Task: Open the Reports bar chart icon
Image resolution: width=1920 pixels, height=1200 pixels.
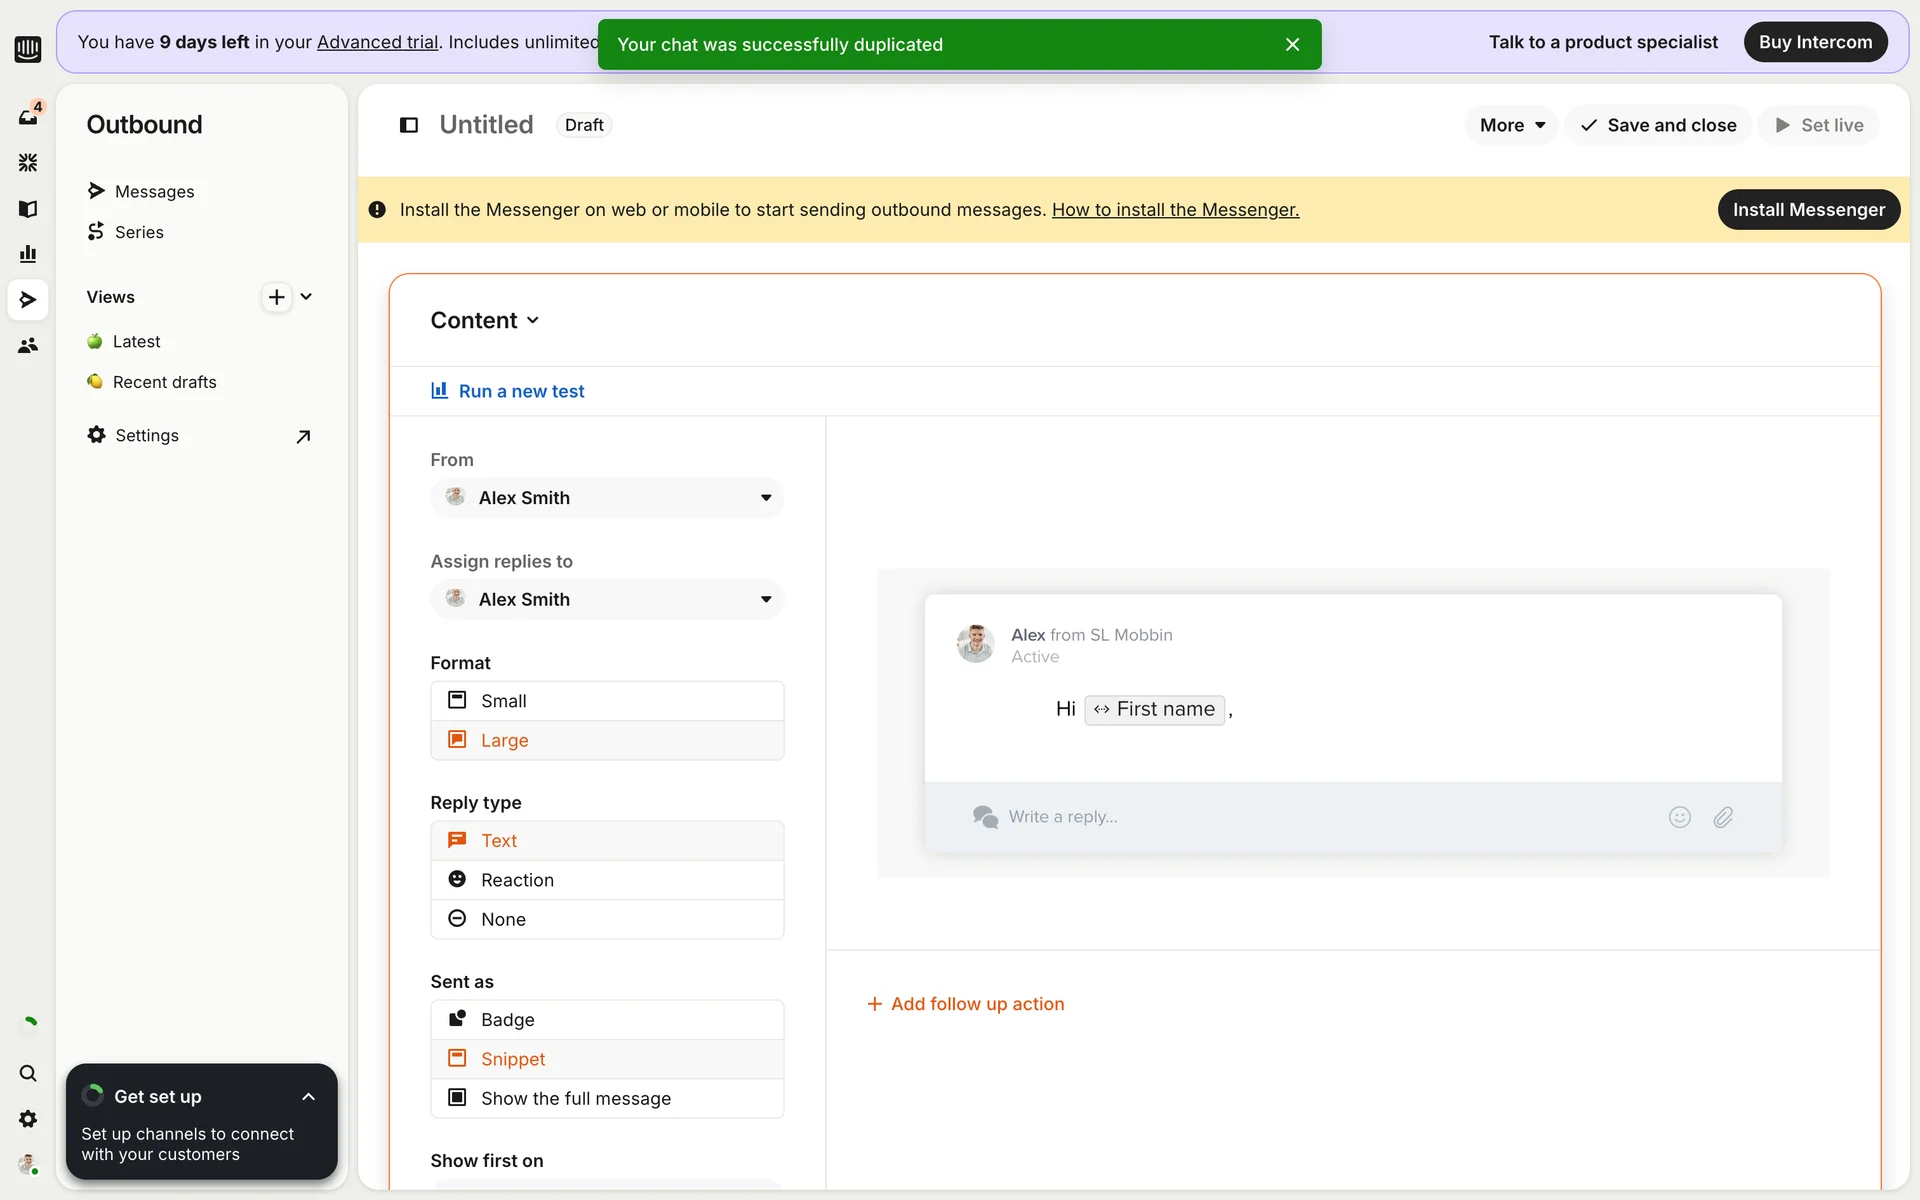Action: [x=28, y=254]
